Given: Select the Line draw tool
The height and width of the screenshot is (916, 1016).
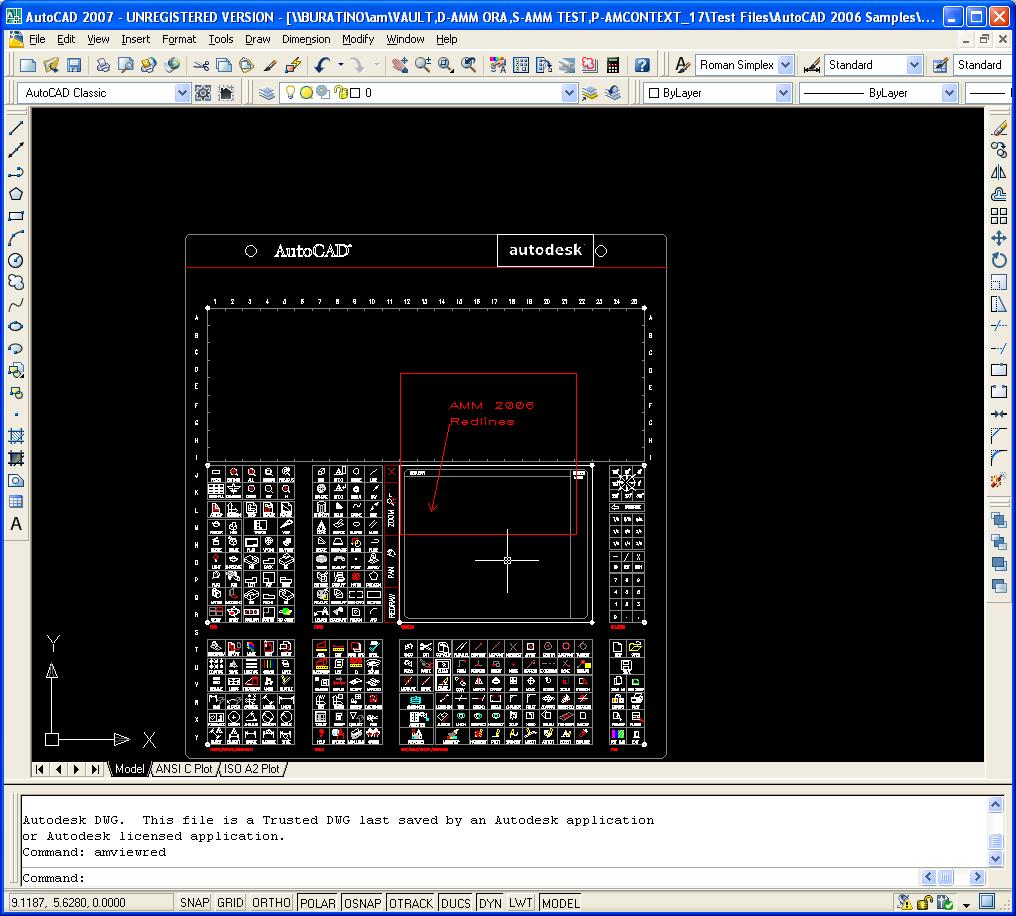Looking at the screenshot, I should (16, 128).
